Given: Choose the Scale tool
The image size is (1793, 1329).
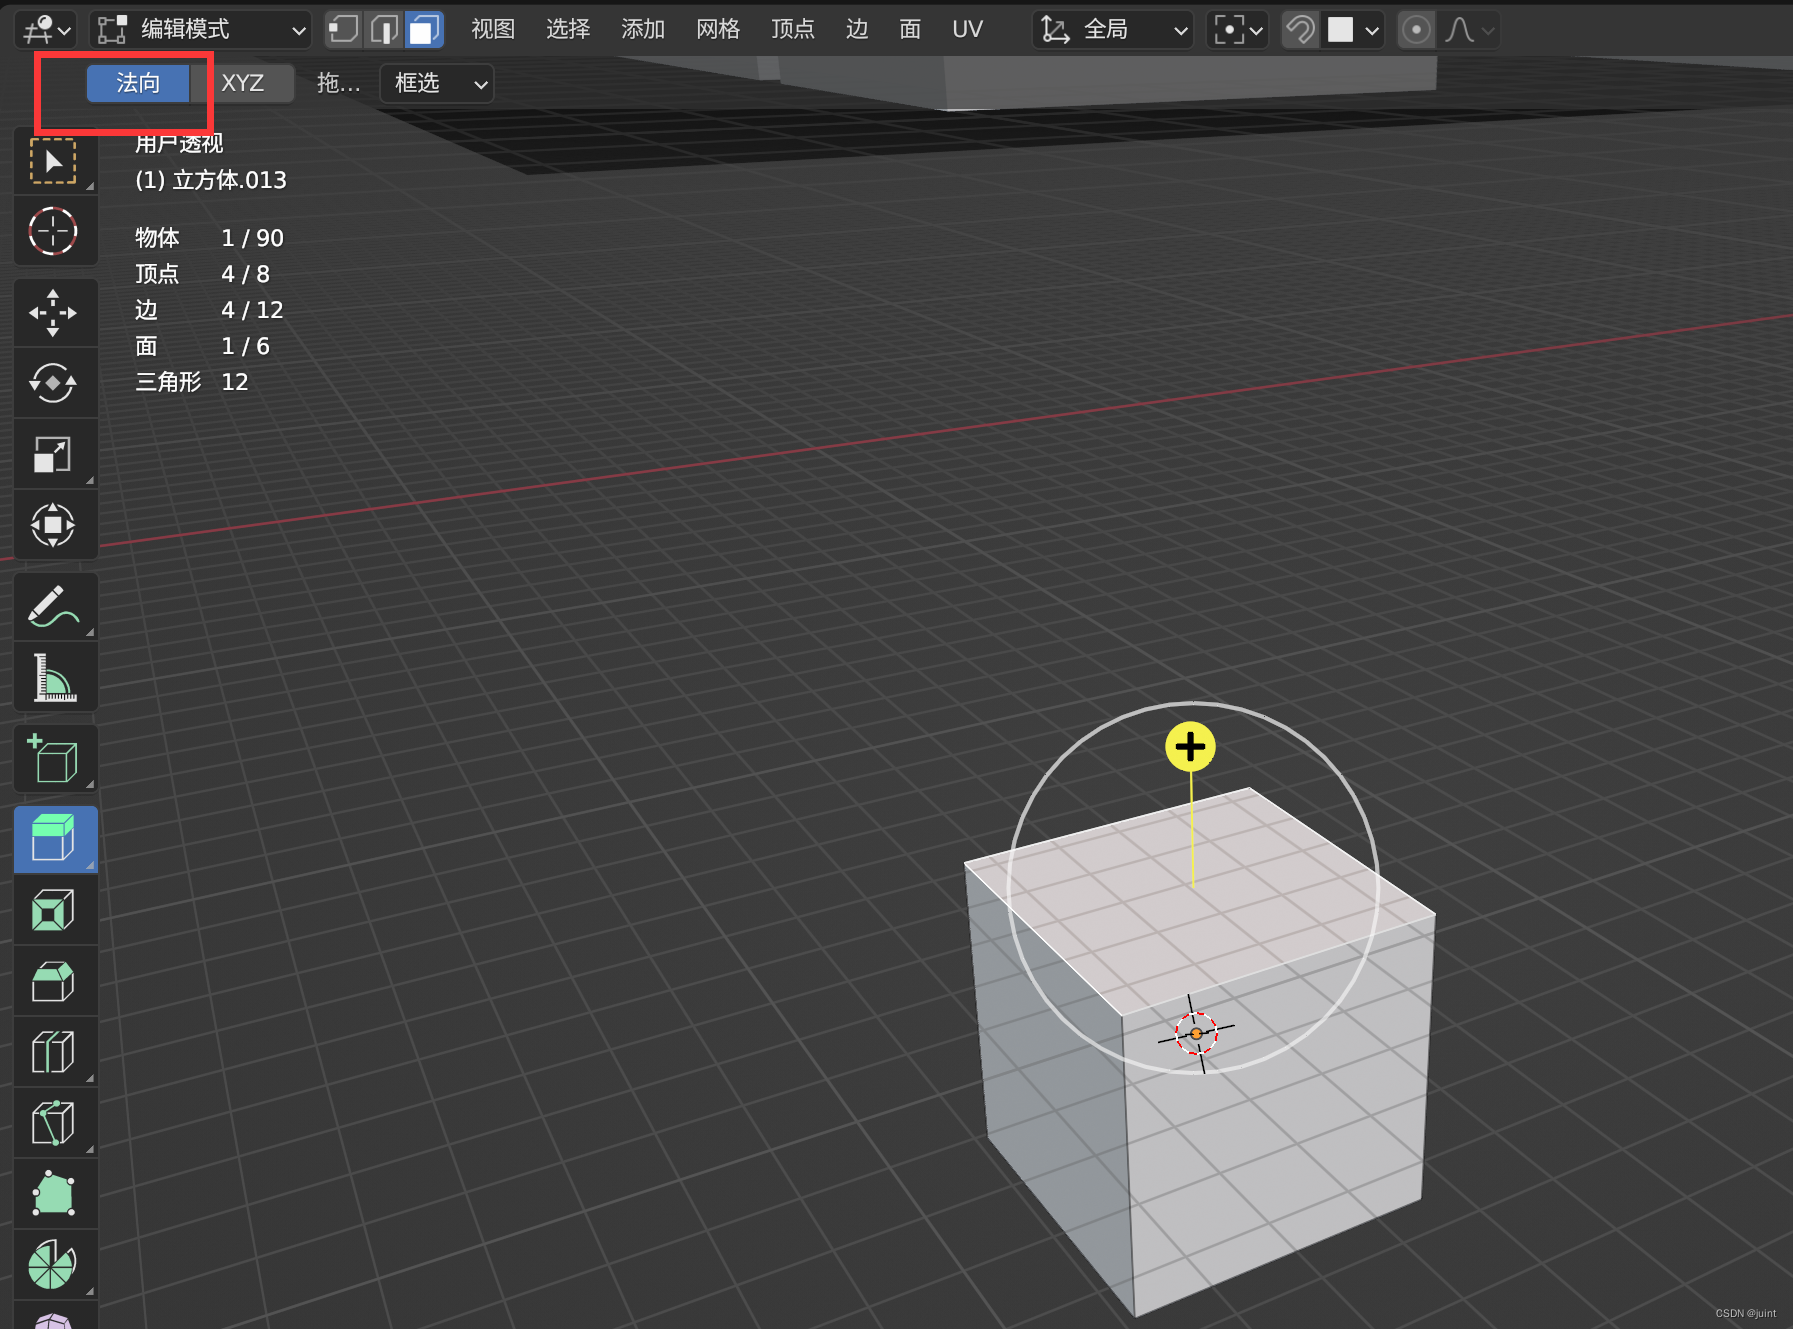Looking at the screenshot, I should point(54,455).
